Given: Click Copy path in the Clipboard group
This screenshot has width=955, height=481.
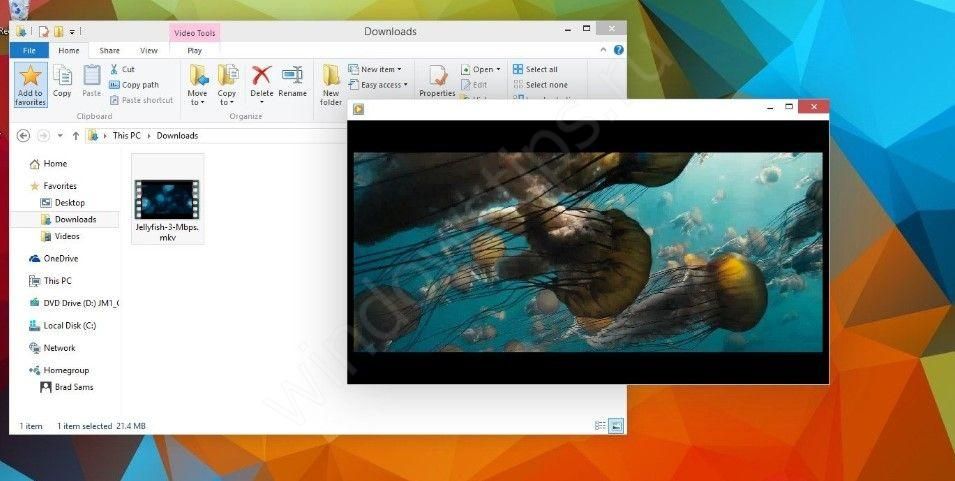Looking at the screenshot, I should (139, 85).
